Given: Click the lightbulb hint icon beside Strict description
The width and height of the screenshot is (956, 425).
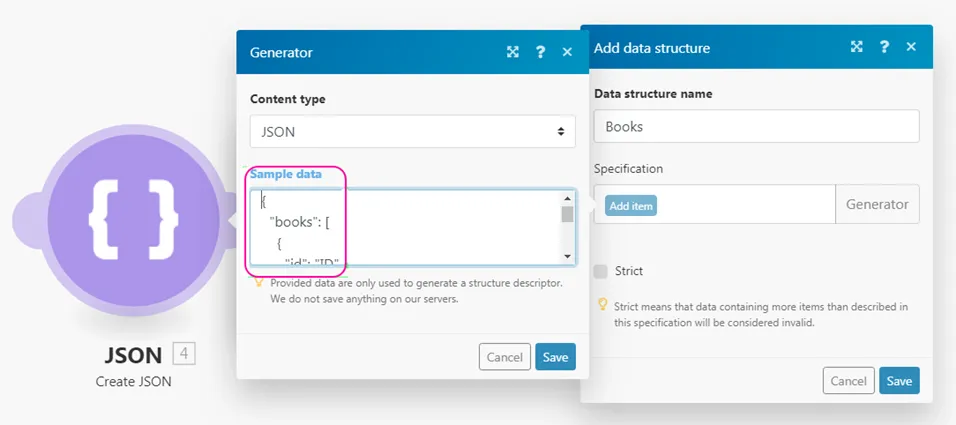Looking at the screenshot, I should click(602, 304).
